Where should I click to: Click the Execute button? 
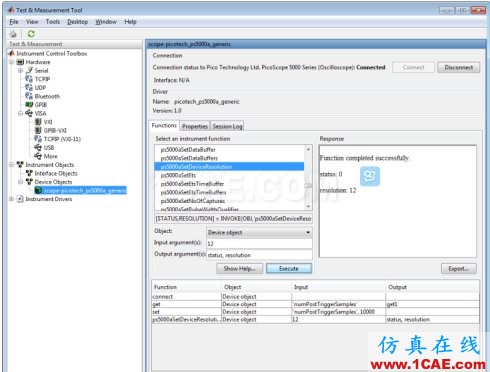click(x=289, y=269)
